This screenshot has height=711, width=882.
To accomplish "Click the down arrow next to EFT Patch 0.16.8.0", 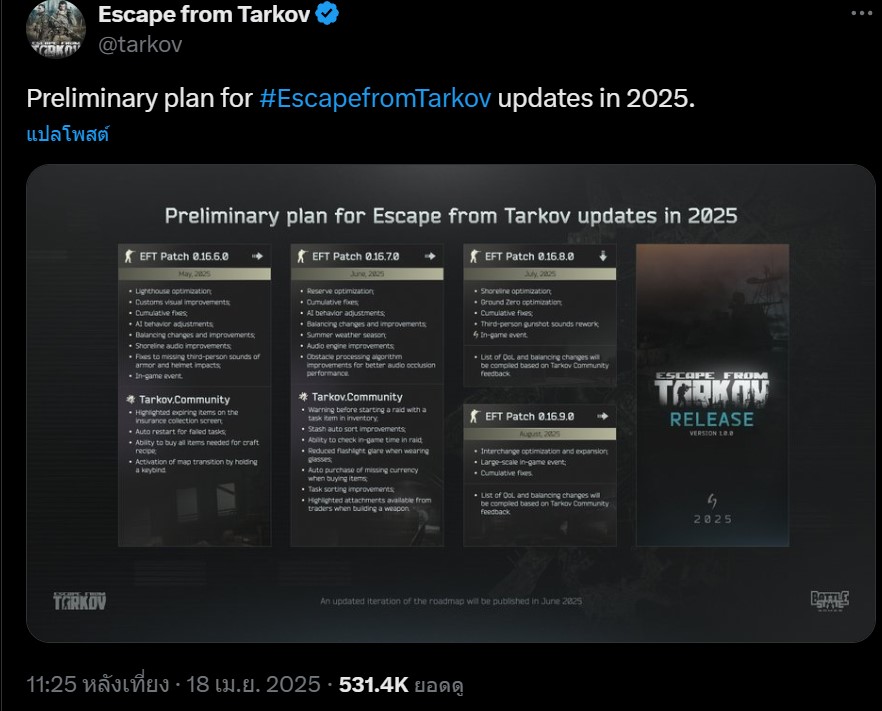I will pyautogui.click(x=603, y=256).
